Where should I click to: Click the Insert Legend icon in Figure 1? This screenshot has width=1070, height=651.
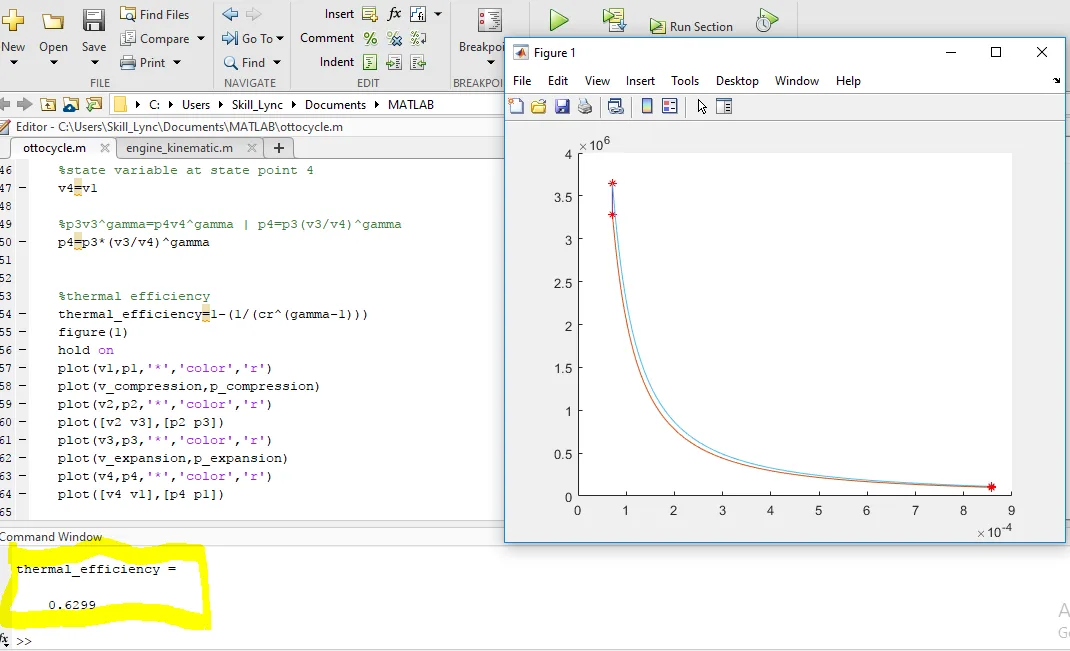point(670,106)
